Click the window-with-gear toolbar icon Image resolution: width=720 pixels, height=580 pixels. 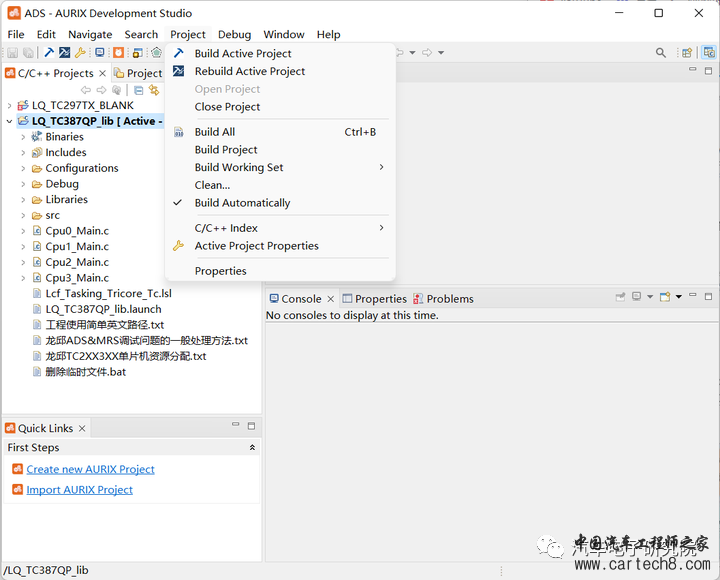[137, 53]
